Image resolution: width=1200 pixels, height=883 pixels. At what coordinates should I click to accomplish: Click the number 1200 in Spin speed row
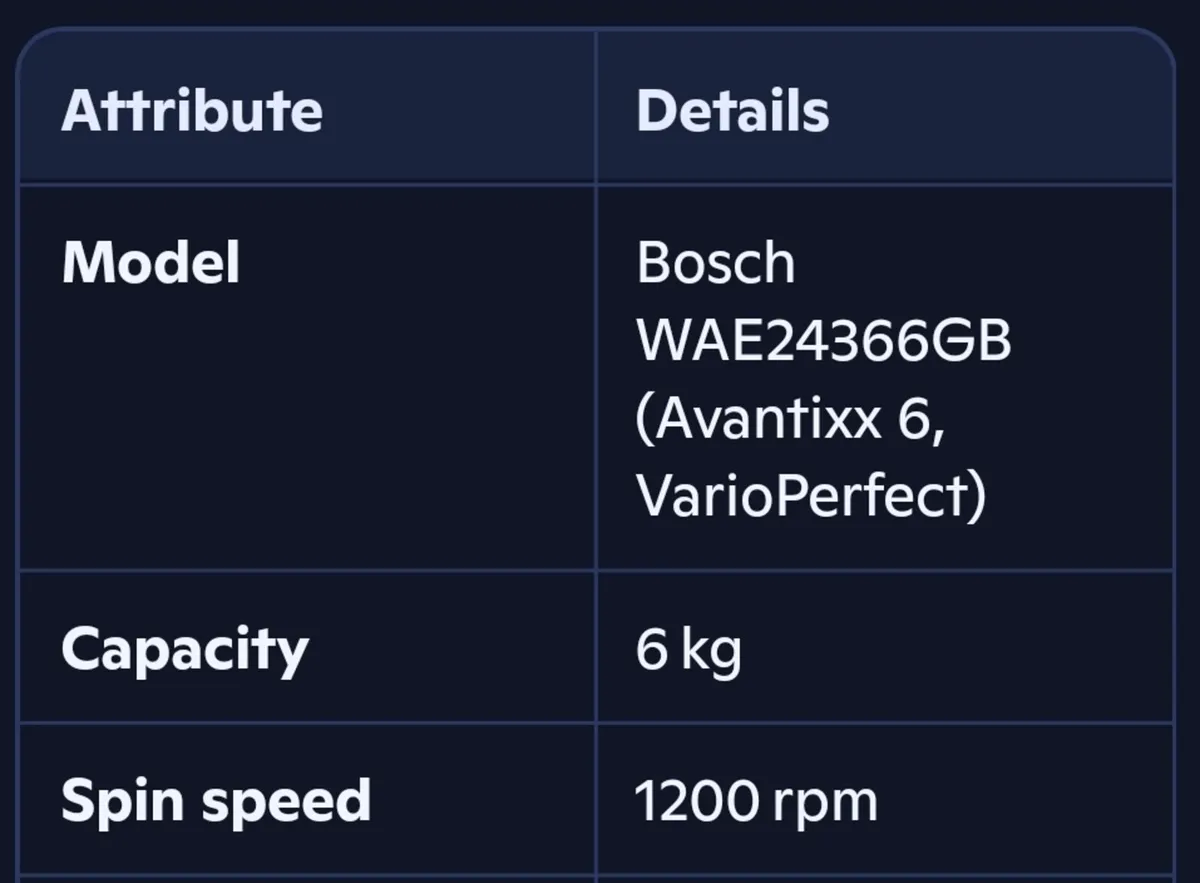tap(696, 801)
